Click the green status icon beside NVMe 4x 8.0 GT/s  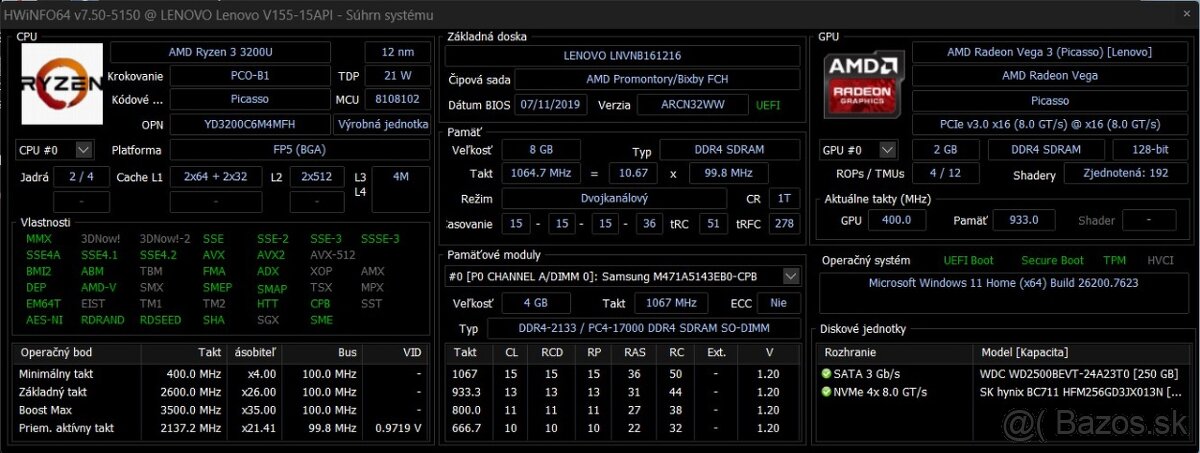[827, 391]
